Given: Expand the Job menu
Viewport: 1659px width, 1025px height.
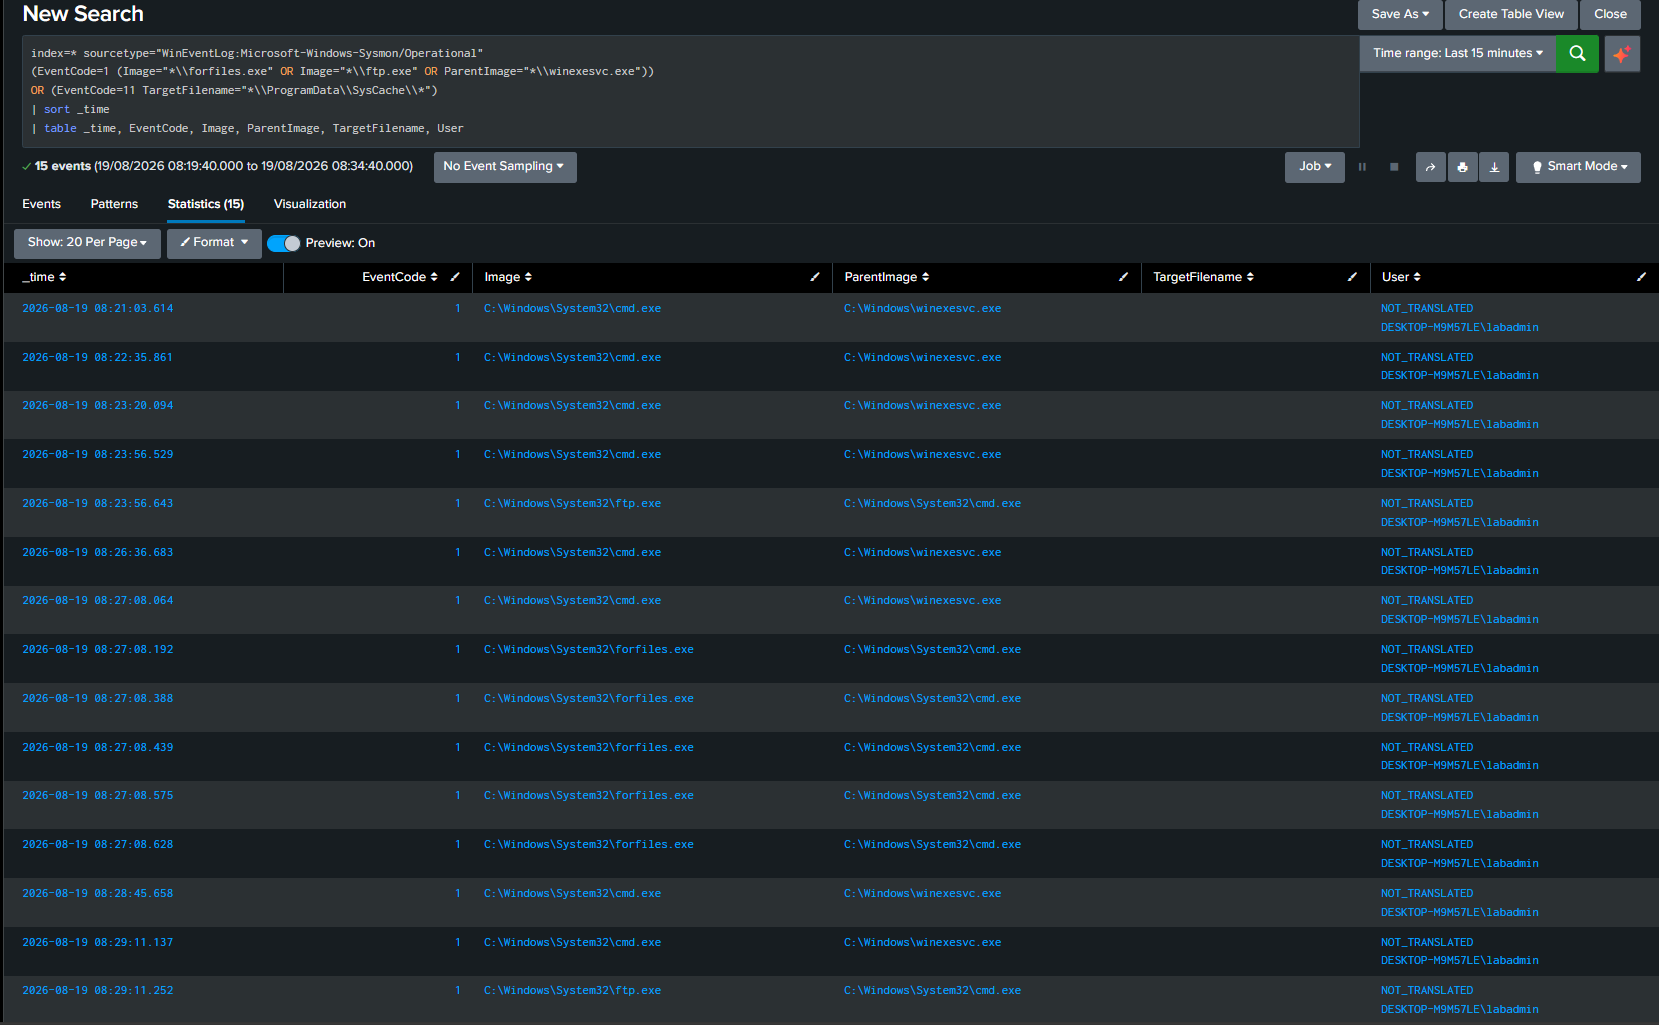Looking at the screenshot, I should click(1315, 167).
